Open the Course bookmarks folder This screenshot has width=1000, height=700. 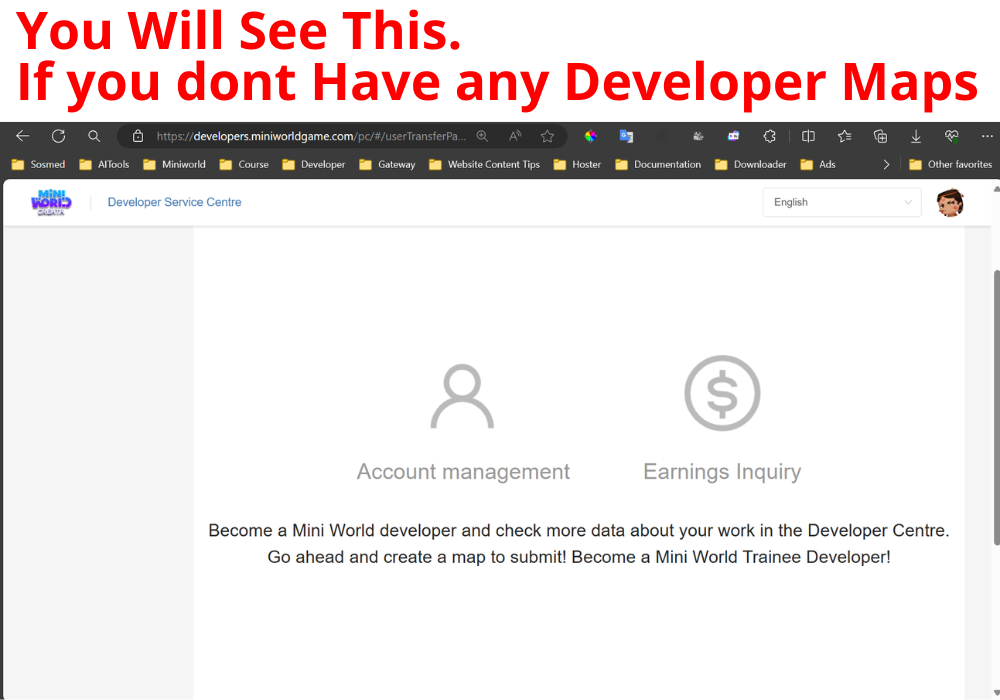click(244, 164)
